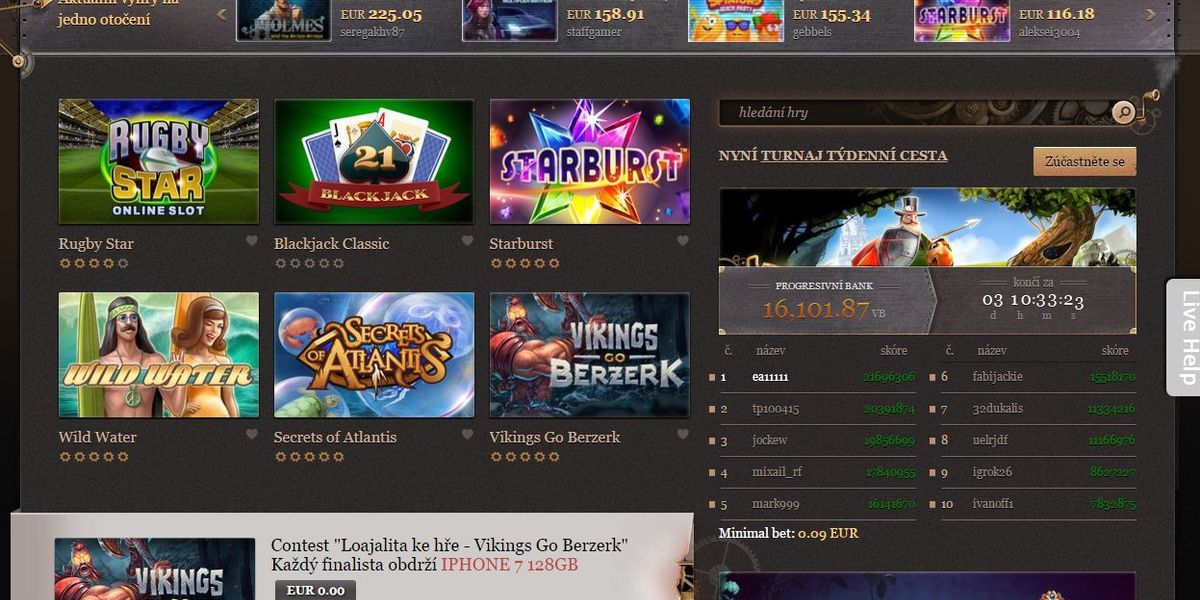Select player ea11111 in leaderboard
The height and width of the screenshot is (600, 1200).
[770, 377]
